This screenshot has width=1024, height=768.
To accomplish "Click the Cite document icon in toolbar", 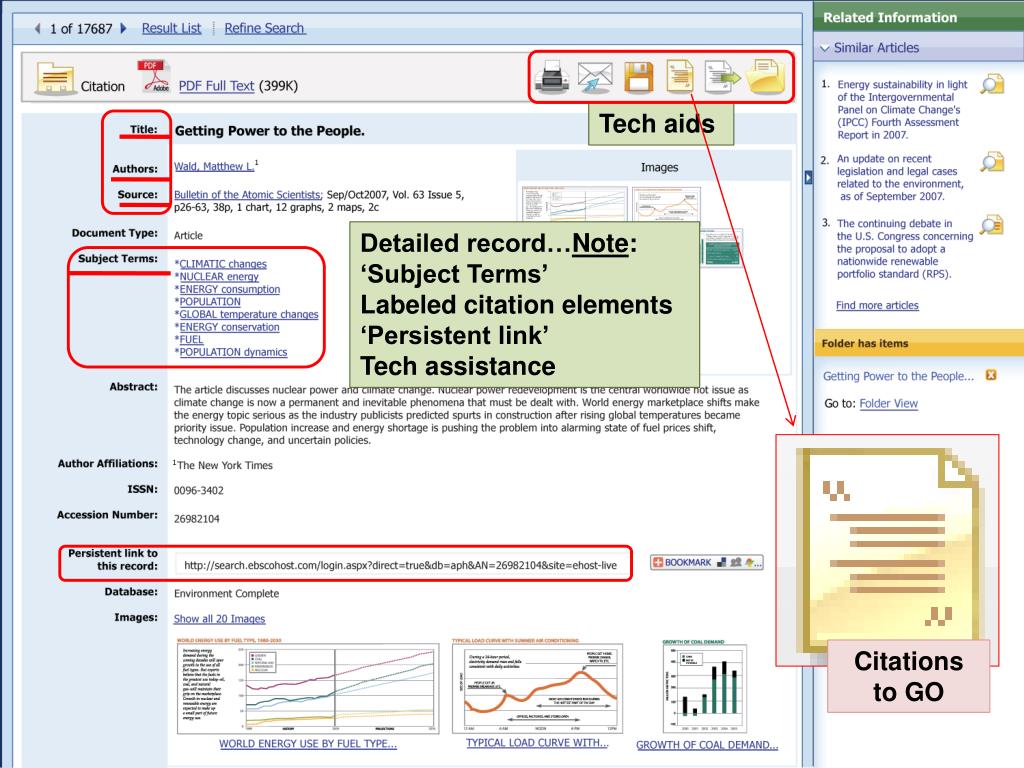I will click(x=680, y=76).
